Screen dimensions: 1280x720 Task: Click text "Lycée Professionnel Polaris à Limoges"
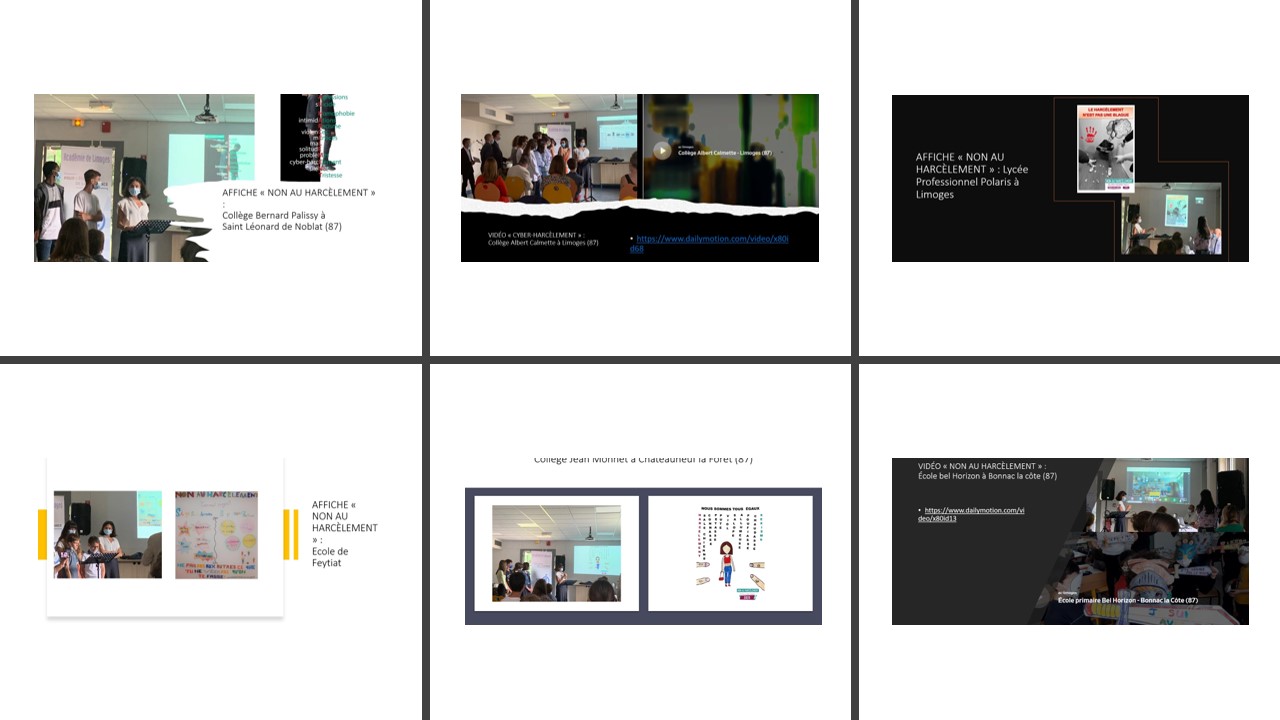pos(972,182)
